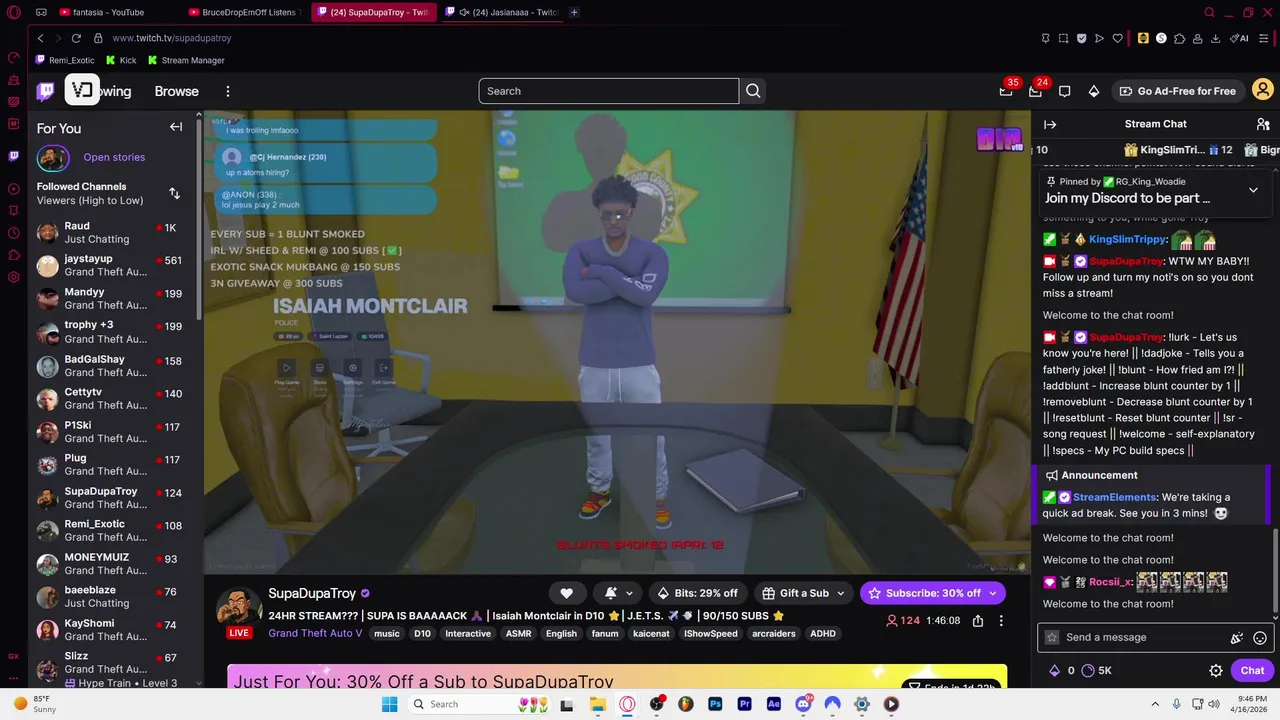
Task: Expand the pinned Discord message chevron
Action: (1253, 190)
